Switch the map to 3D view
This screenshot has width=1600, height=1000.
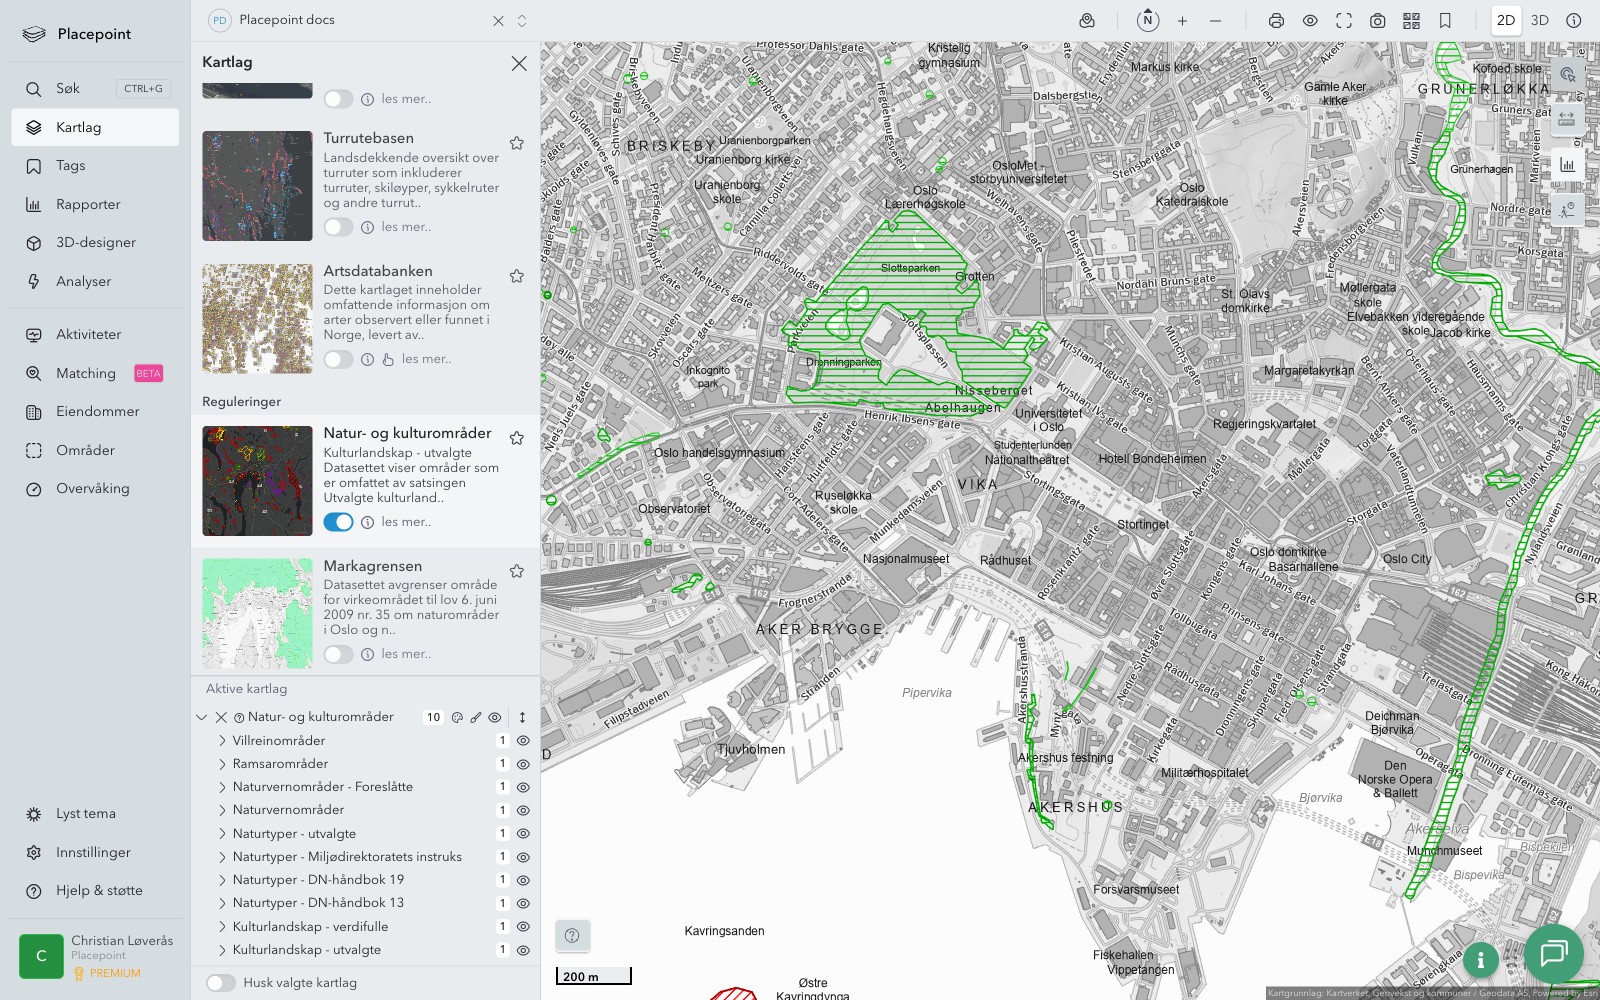[1540, 21]
